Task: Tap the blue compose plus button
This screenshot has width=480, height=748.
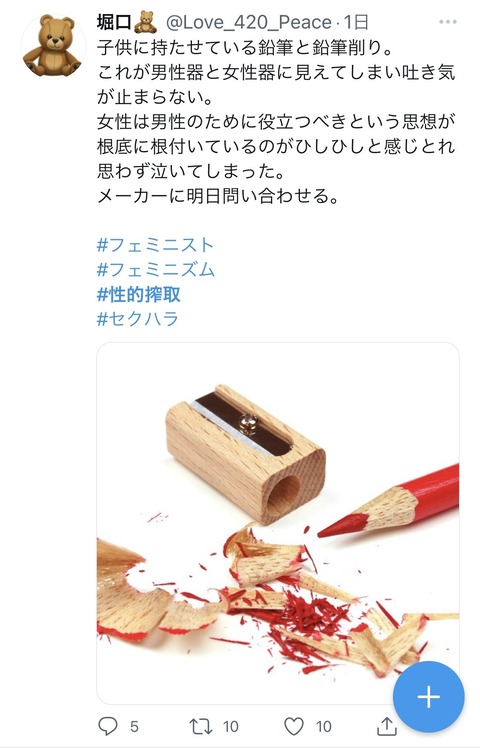Action: coord(428,696)
